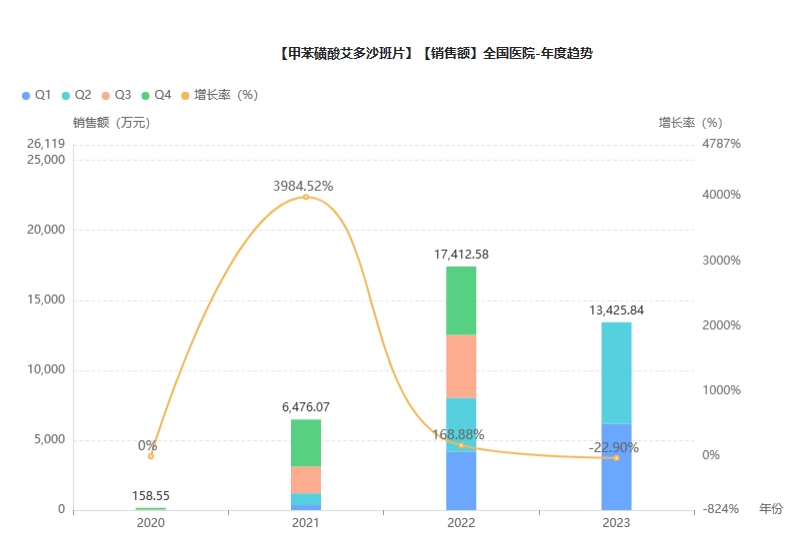795x538 pixels.
Task: Click the blue Q1 segment of 2023 bar
Action: [616, 466]
